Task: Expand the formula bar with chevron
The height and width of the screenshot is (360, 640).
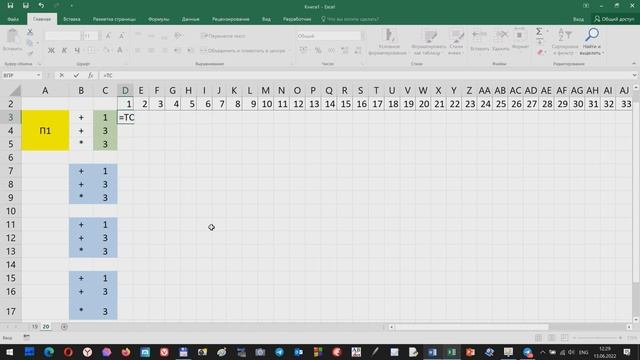Action: [634, 75]
